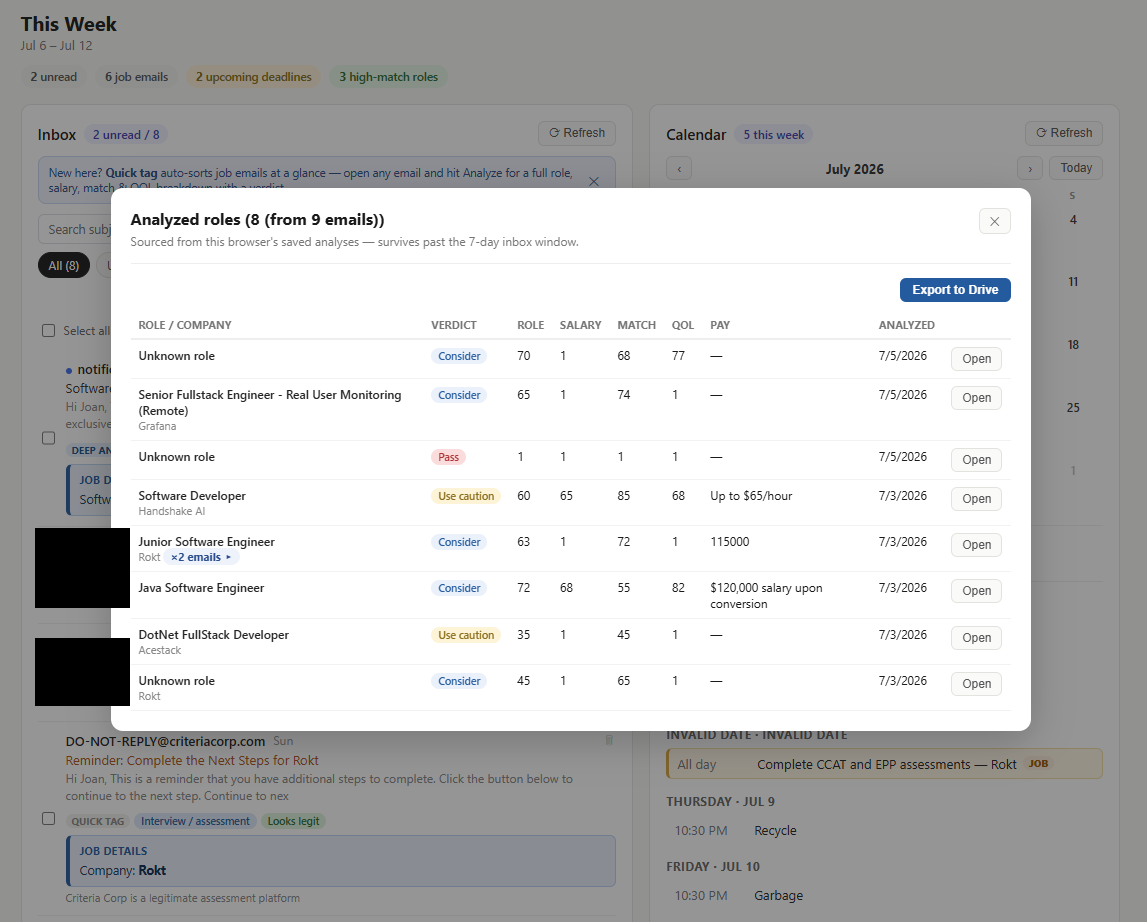The image size is (1147, 922).
Task: Expand the ×2 emails chip under Rokt
Action: (x=201, y=558)
